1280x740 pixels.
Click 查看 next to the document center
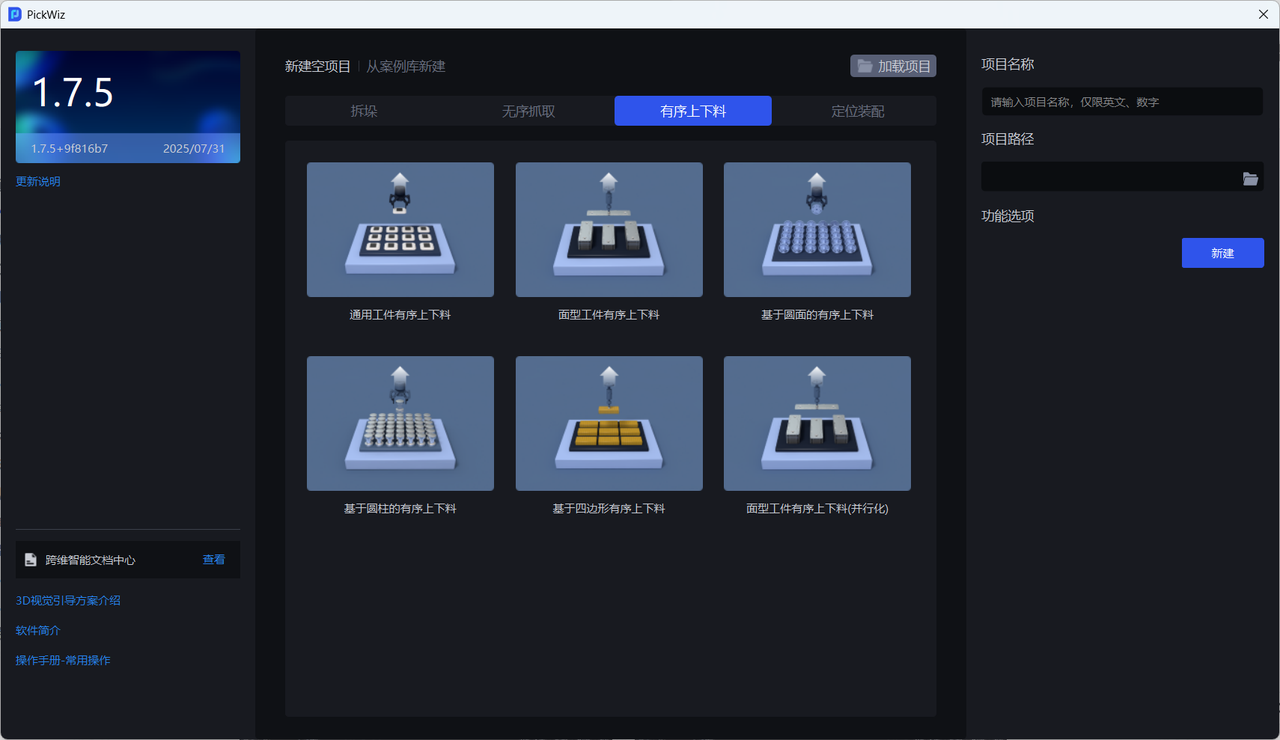pos(214,560)
